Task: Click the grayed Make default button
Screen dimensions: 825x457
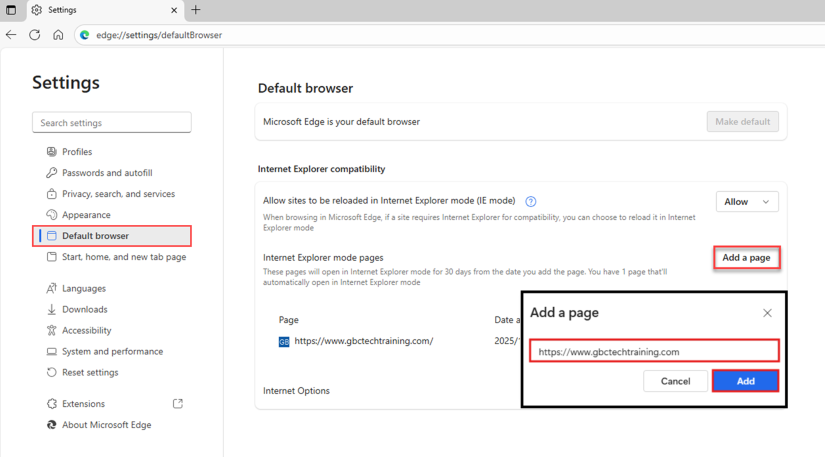Action: click(742, 121)
